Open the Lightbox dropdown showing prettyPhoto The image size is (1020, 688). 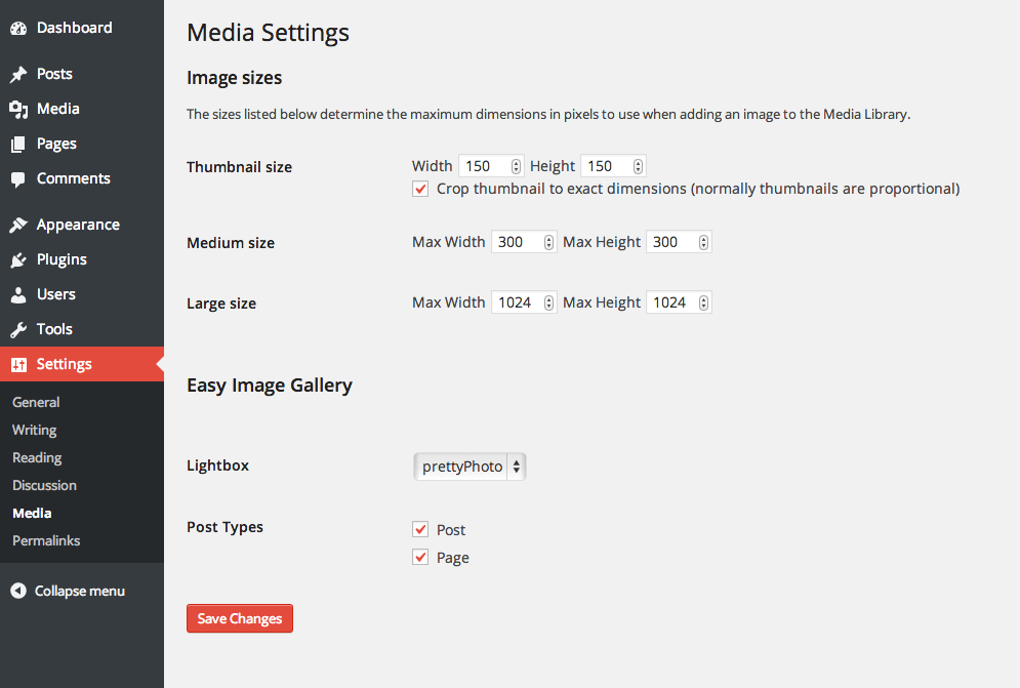coord(469,466)
